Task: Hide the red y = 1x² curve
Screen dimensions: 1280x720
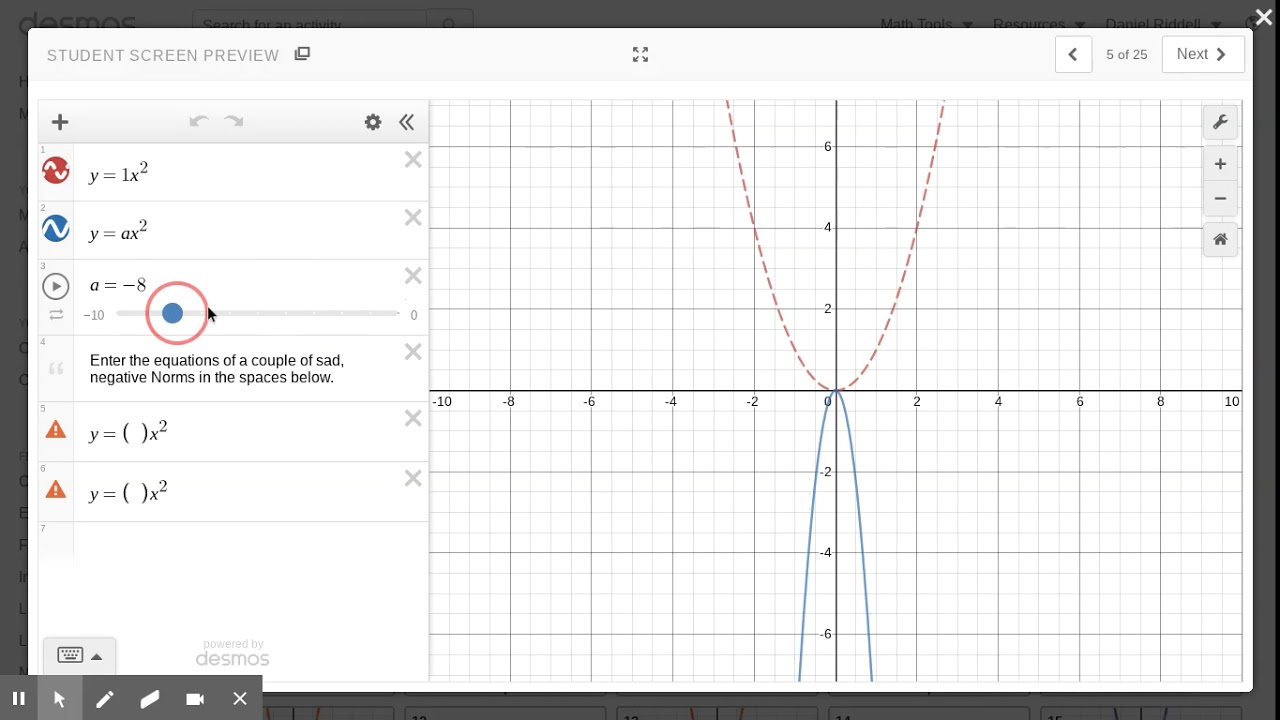Action: click(x=56, y=170)
